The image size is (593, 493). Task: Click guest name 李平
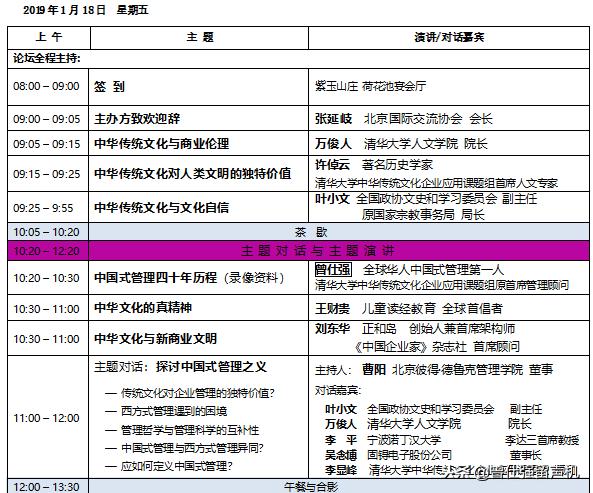click(x=341, y=440)
